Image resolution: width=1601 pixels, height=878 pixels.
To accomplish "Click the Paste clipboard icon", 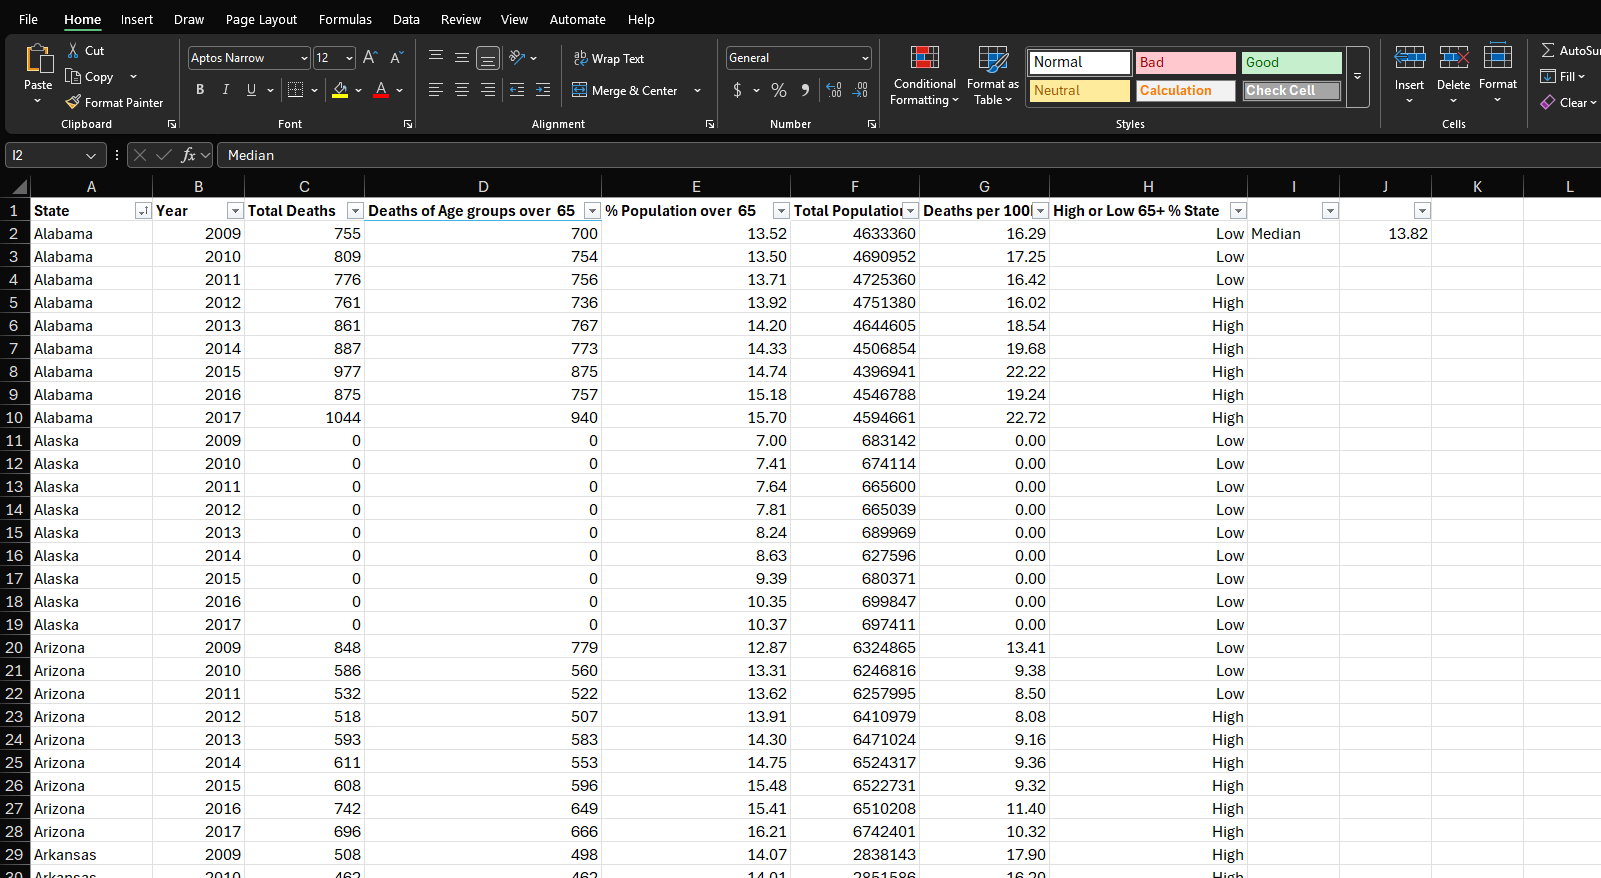I will pos(38,59).
